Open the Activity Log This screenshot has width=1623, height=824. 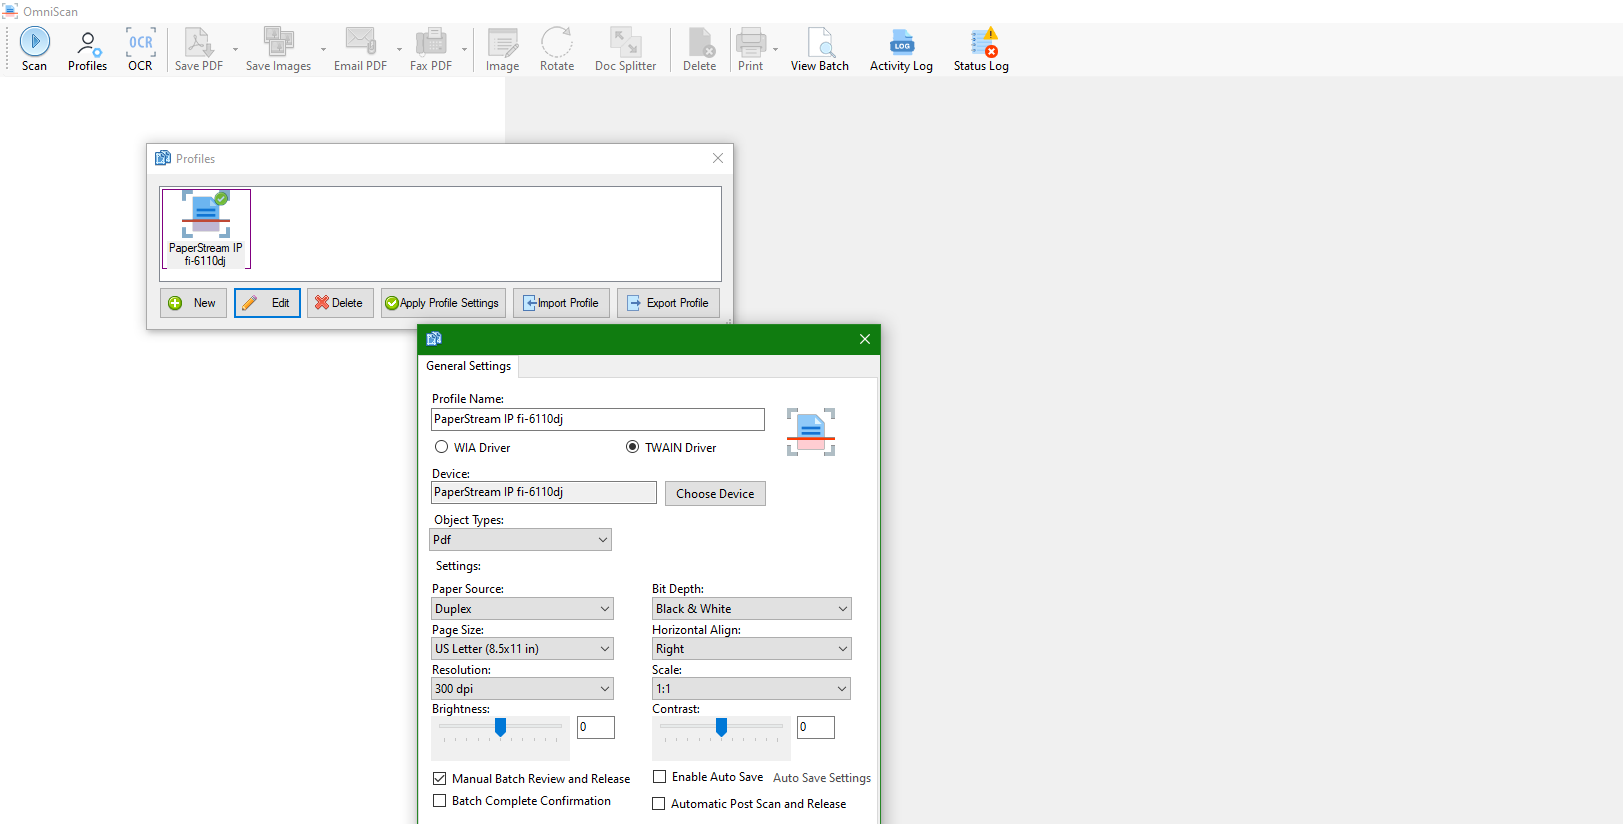901,49
